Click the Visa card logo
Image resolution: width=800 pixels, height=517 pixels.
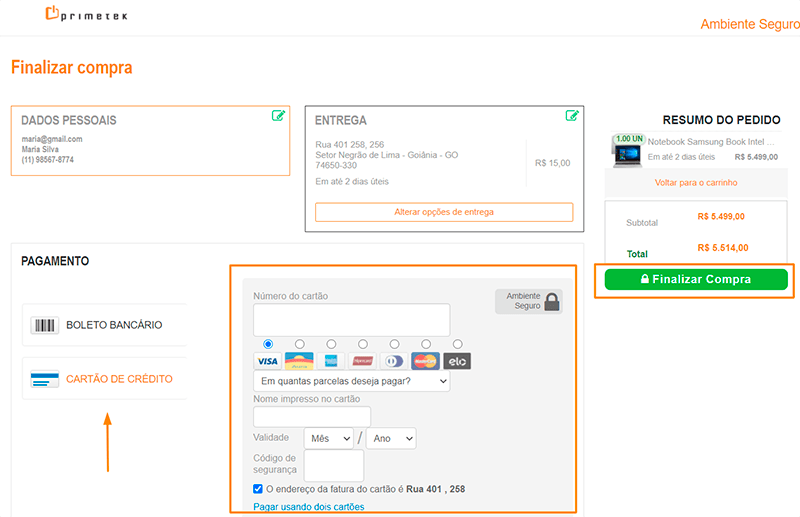[267, 361]
